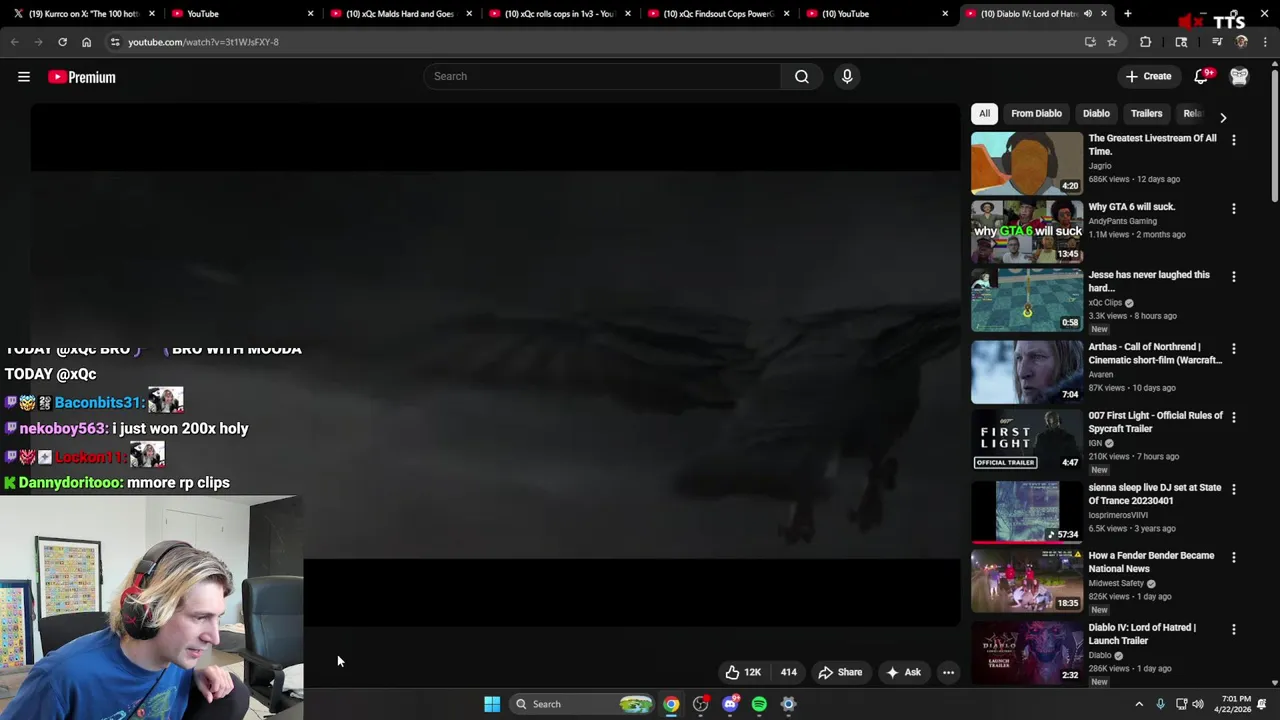
Task: Click the browser address bar URL
Action: [203, 42]
